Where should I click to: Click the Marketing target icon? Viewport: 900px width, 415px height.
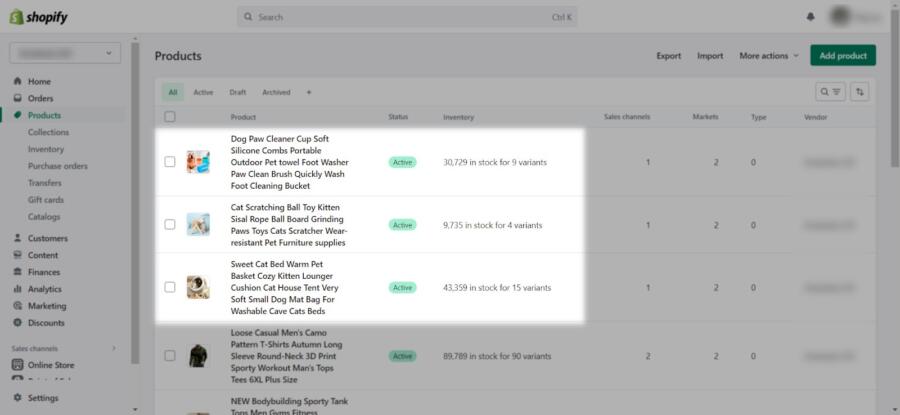pyautogui.click(x=18, y=306)
